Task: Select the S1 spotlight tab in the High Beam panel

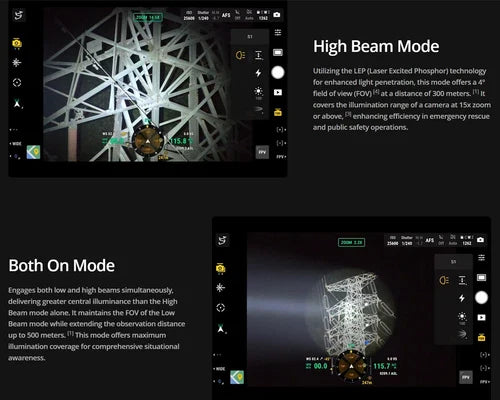Action: coord(250,37)
